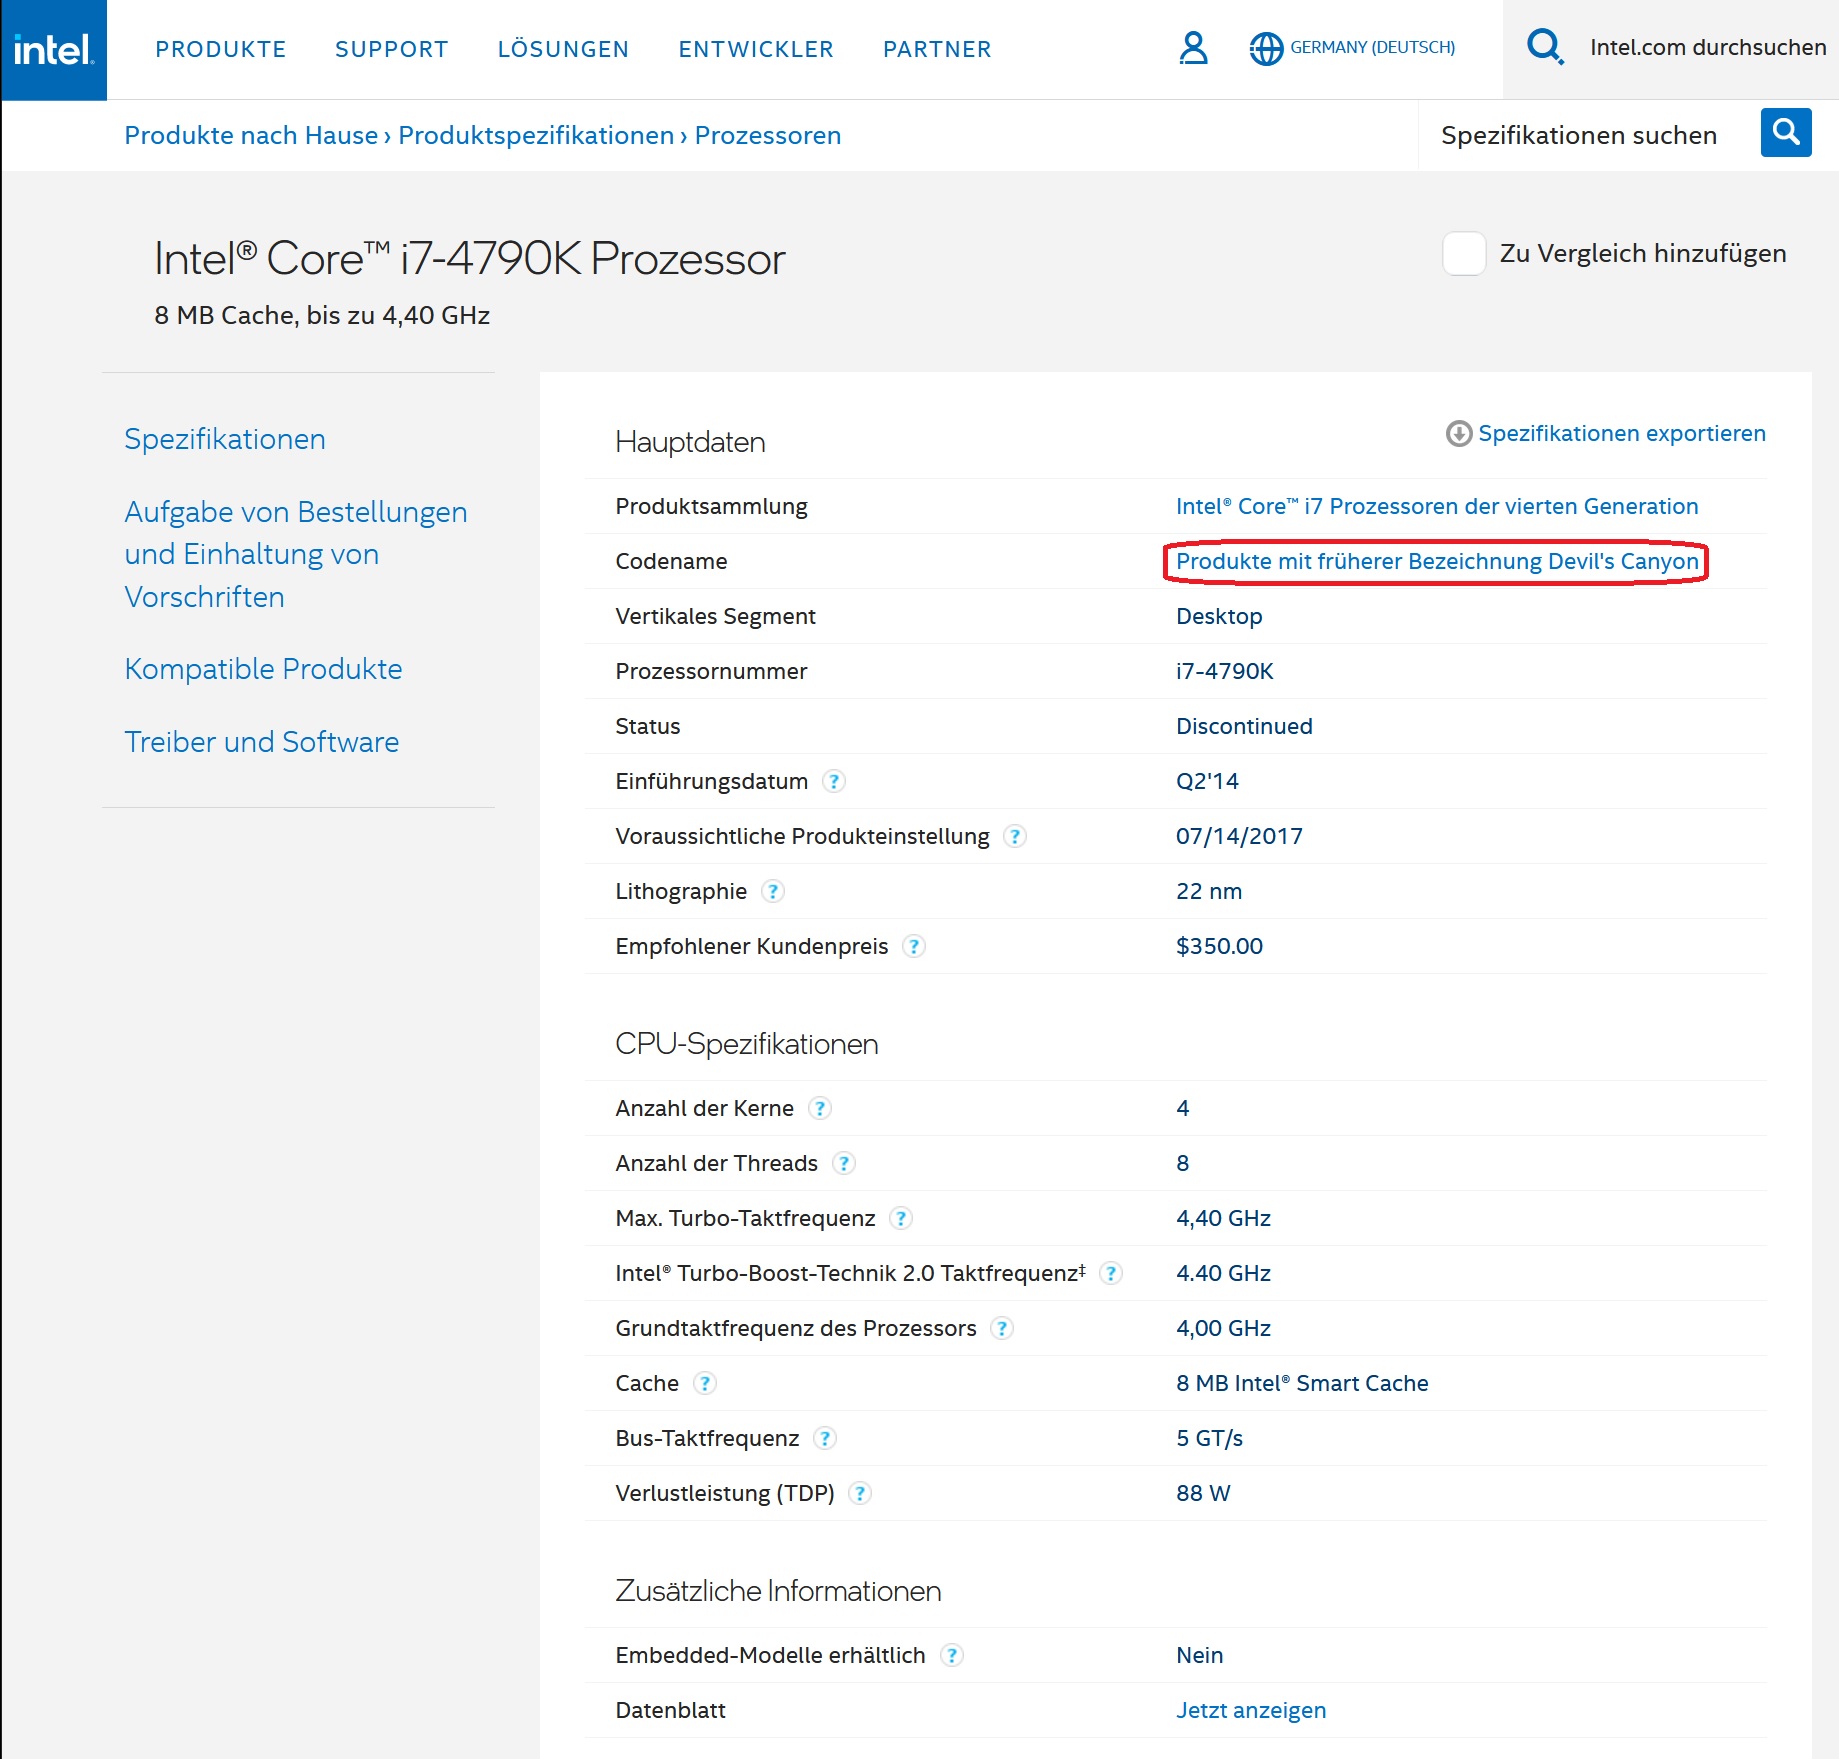The width and height of the screenshot is (1839, 1759).
Task: Select the 8 MB Cache subtitle text
Action: (x=321, y=315)
